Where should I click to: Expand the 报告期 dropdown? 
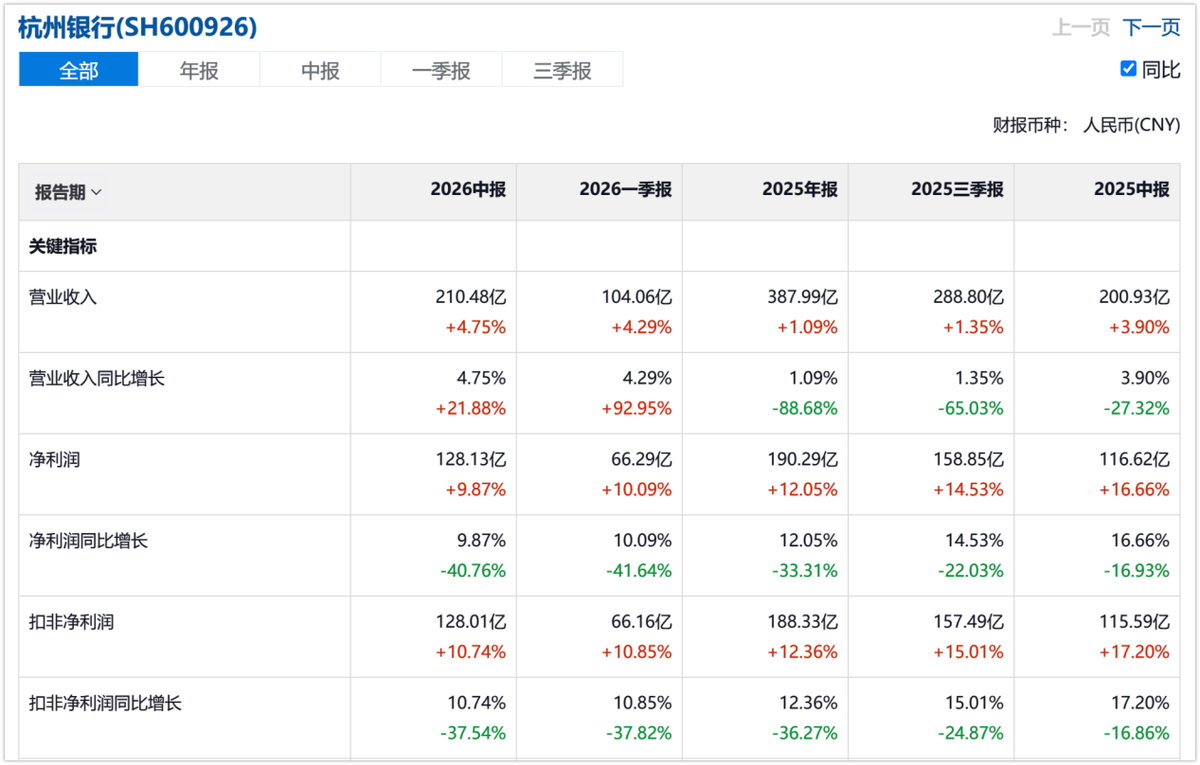68,192
